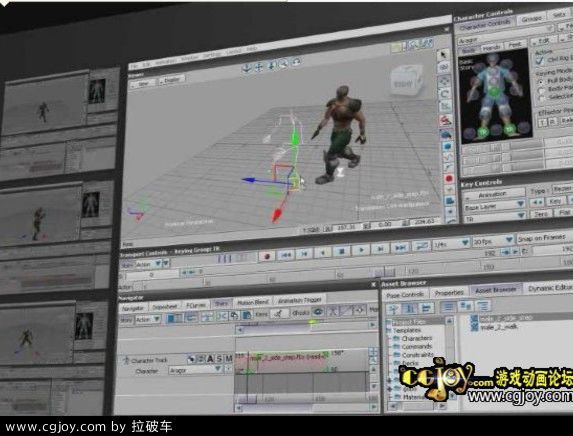Click the view cube in the viewport

point(406,81)
